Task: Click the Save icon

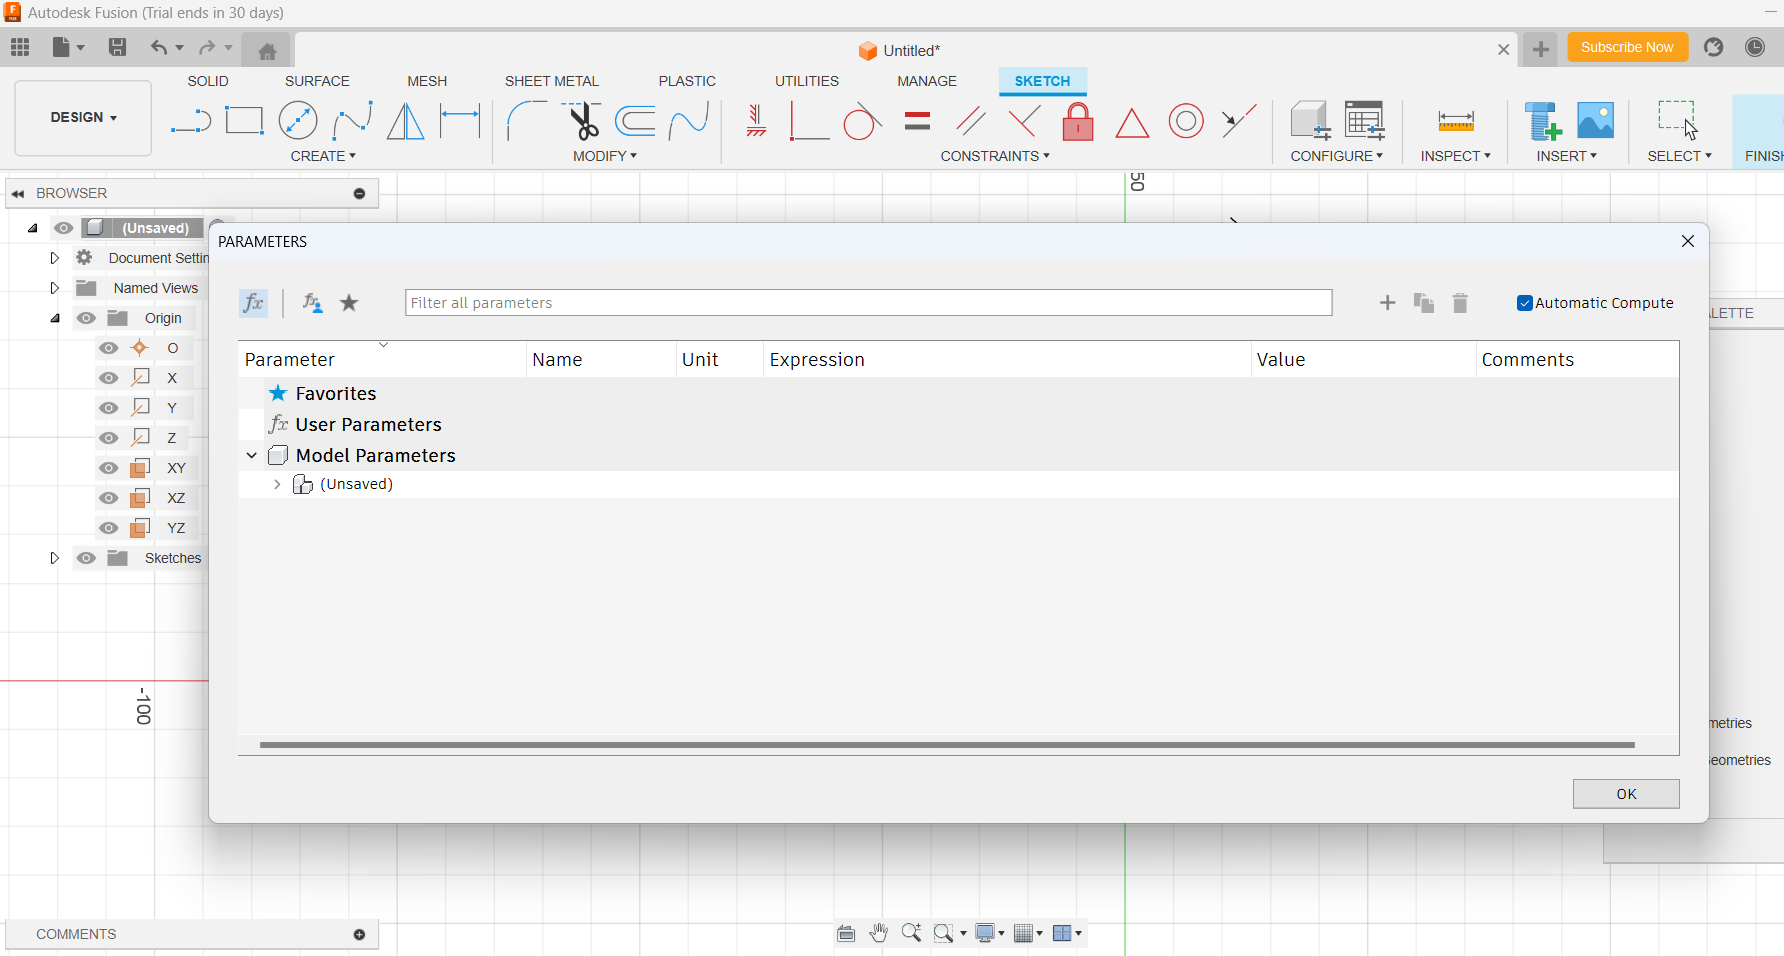Action: coord(117,47)
